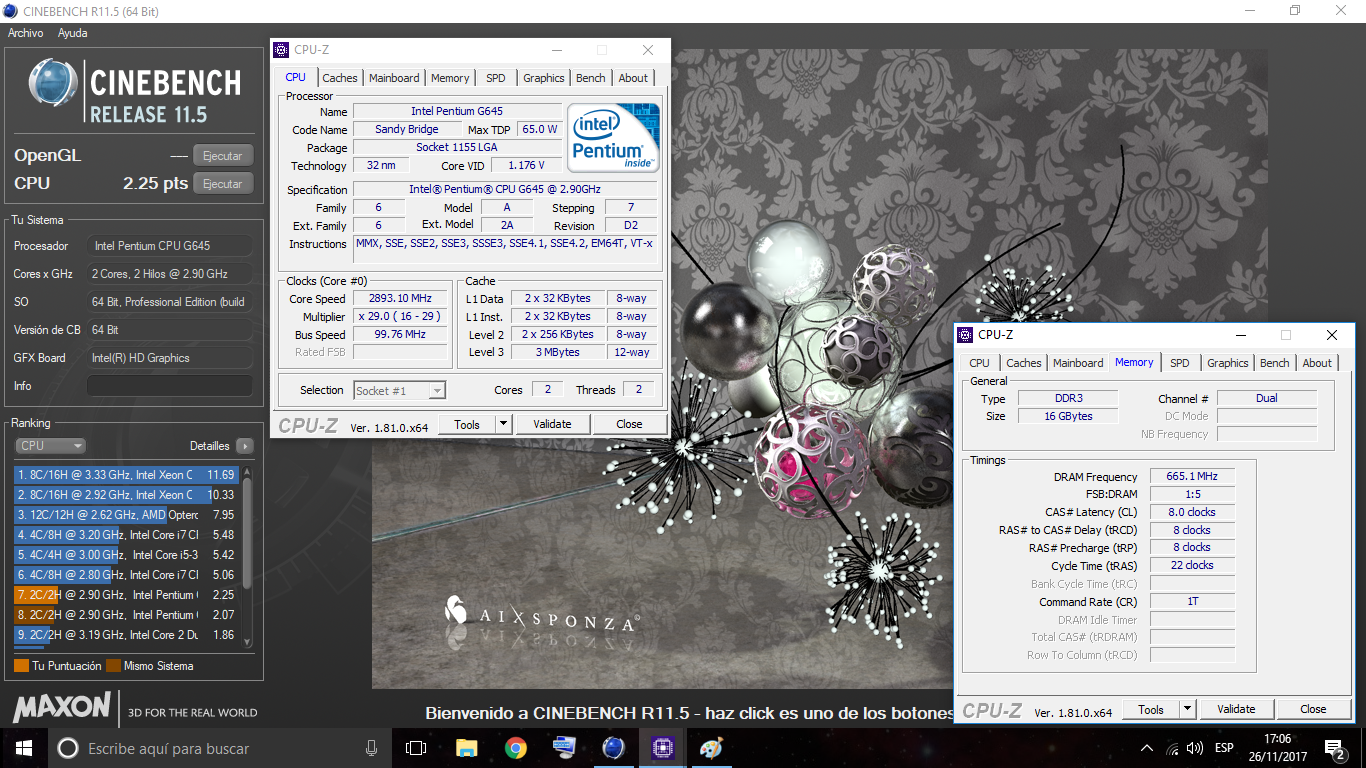The image size is (1366, 768).
Task: Select ranking row 12C/12H @ 2.62 GHz AMD Opteron
Action: tap(125, 515)
